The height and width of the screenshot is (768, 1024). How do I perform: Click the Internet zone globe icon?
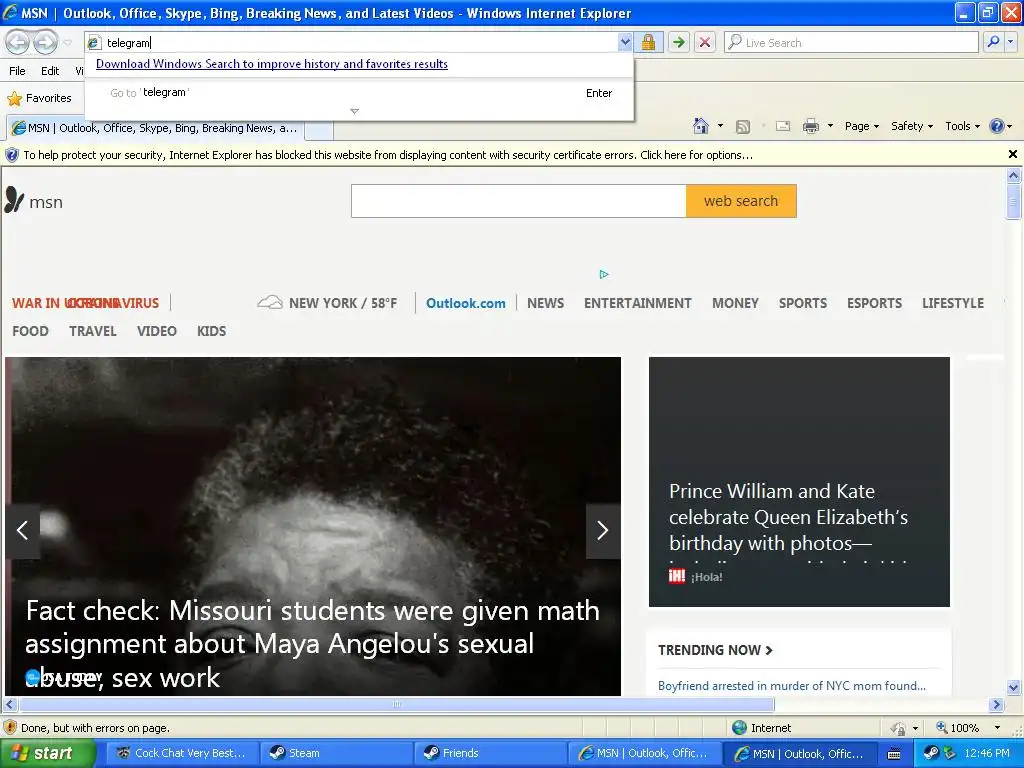pyautogui.click(x=739, y=728)
